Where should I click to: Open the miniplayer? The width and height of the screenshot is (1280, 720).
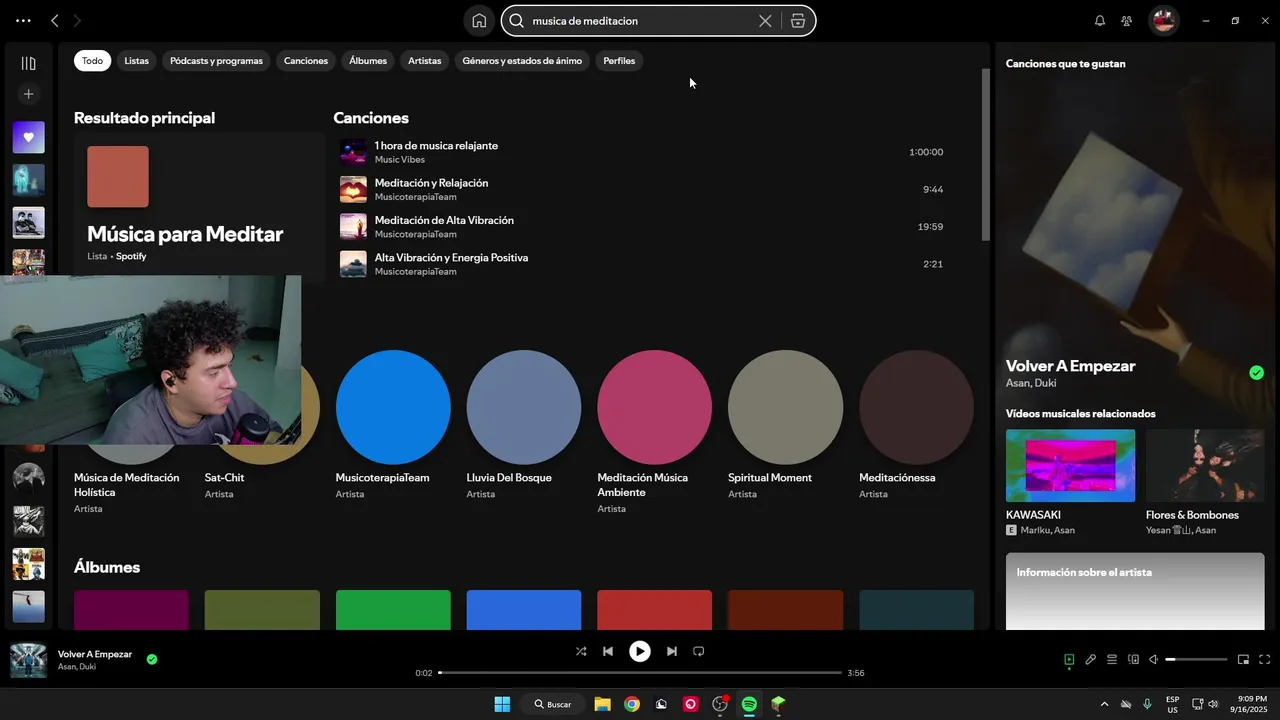(1244, 659)
